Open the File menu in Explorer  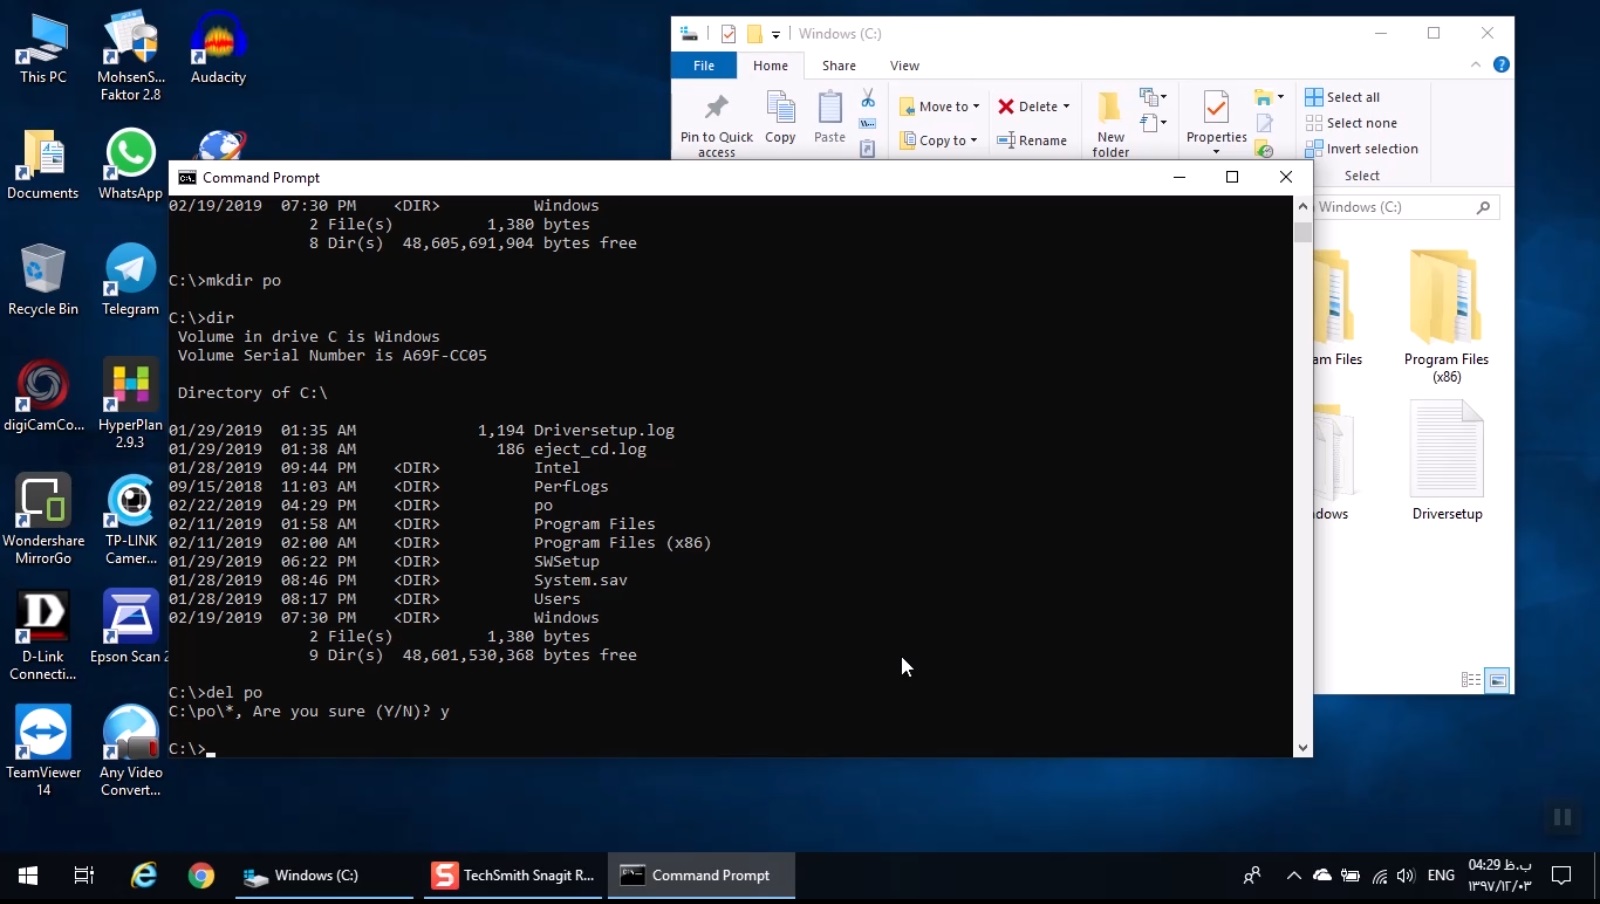(x=703, y=65)
